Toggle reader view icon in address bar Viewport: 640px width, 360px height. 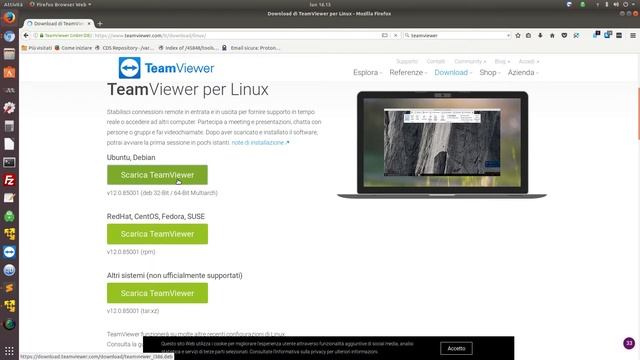pos(384,36)
